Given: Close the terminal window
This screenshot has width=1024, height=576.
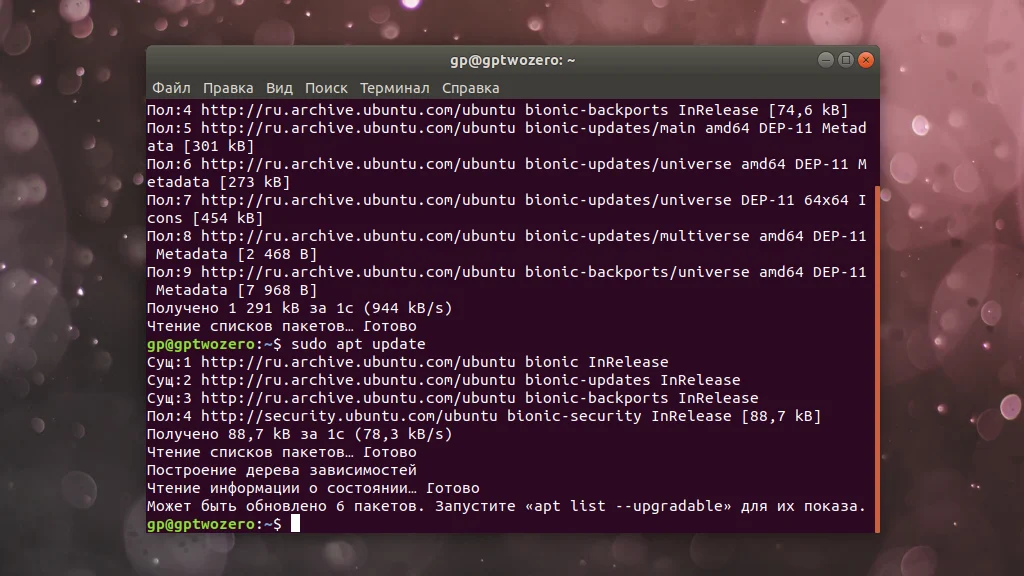Looking at the screenshot, I should point(866,60).
